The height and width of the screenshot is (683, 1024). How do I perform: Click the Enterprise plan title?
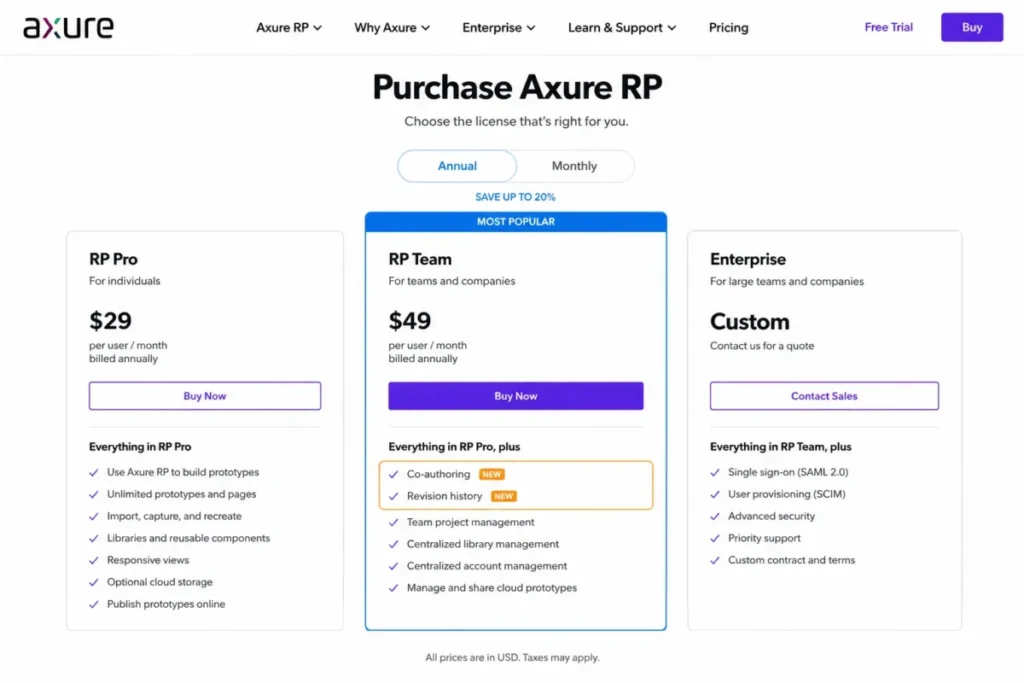pos(748,259)
